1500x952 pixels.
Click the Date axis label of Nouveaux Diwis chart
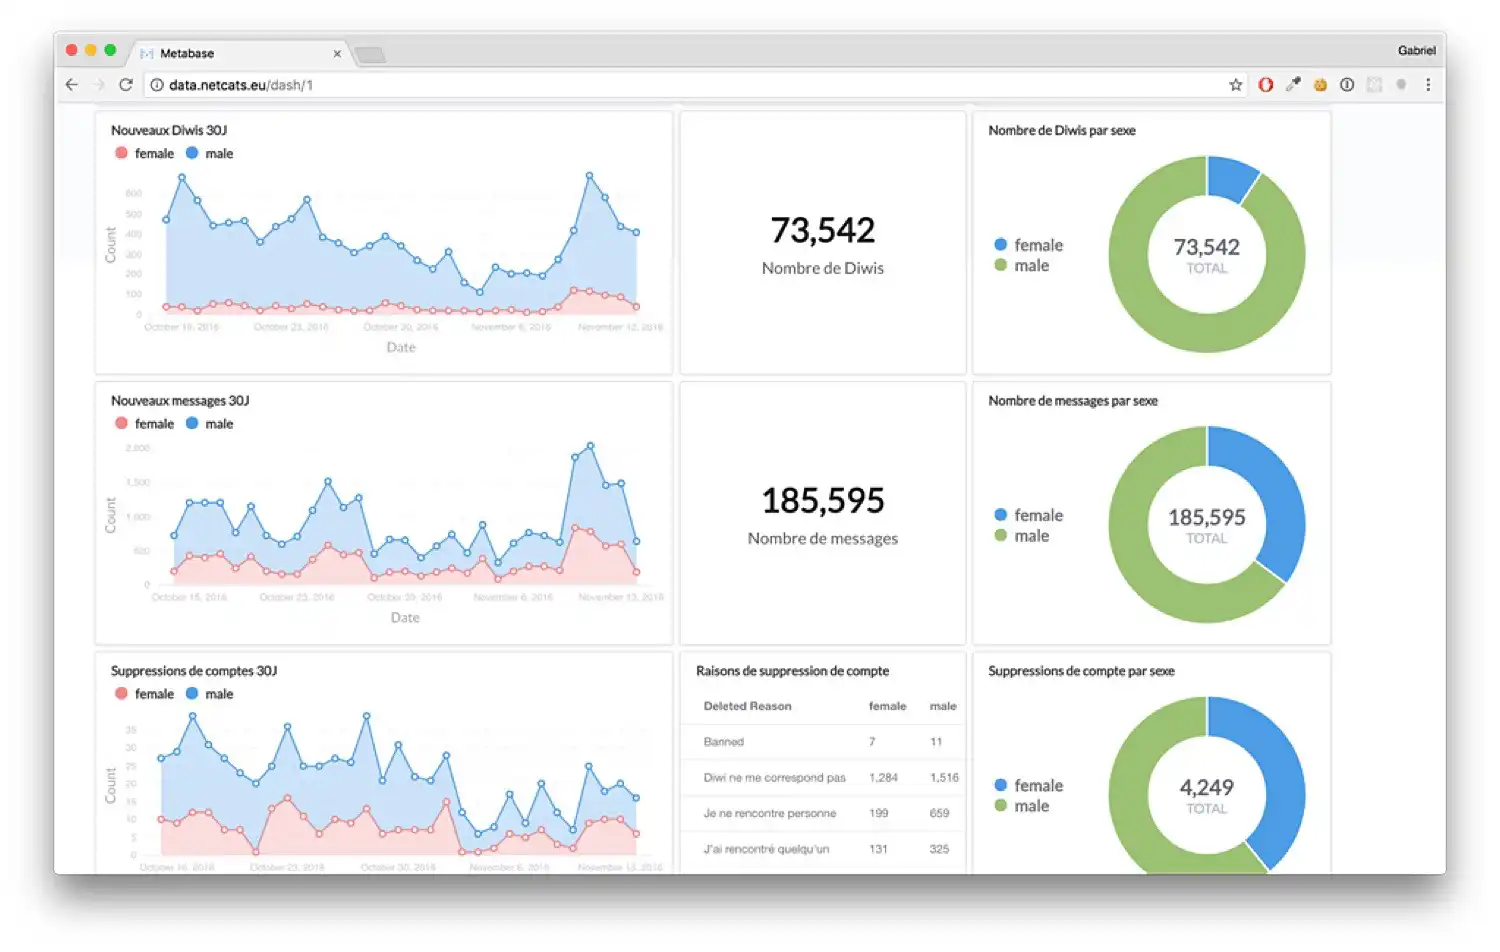[x=401, y=347]
